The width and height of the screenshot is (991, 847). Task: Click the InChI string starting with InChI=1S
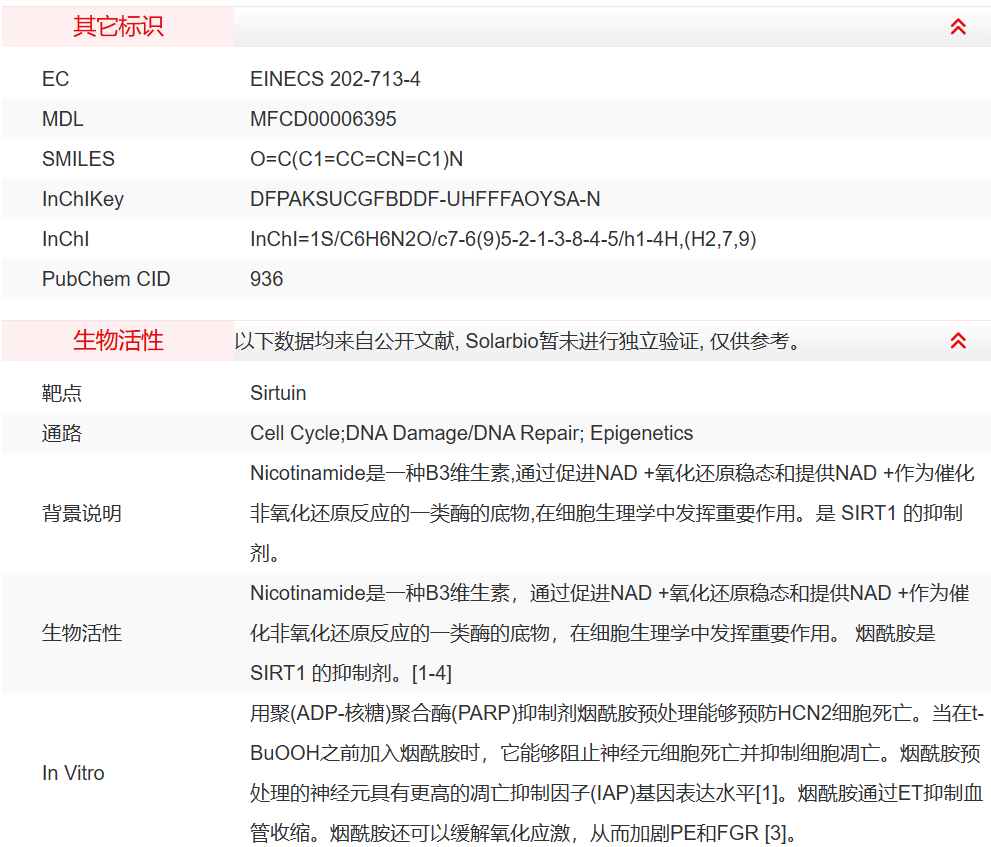(503, 239)
